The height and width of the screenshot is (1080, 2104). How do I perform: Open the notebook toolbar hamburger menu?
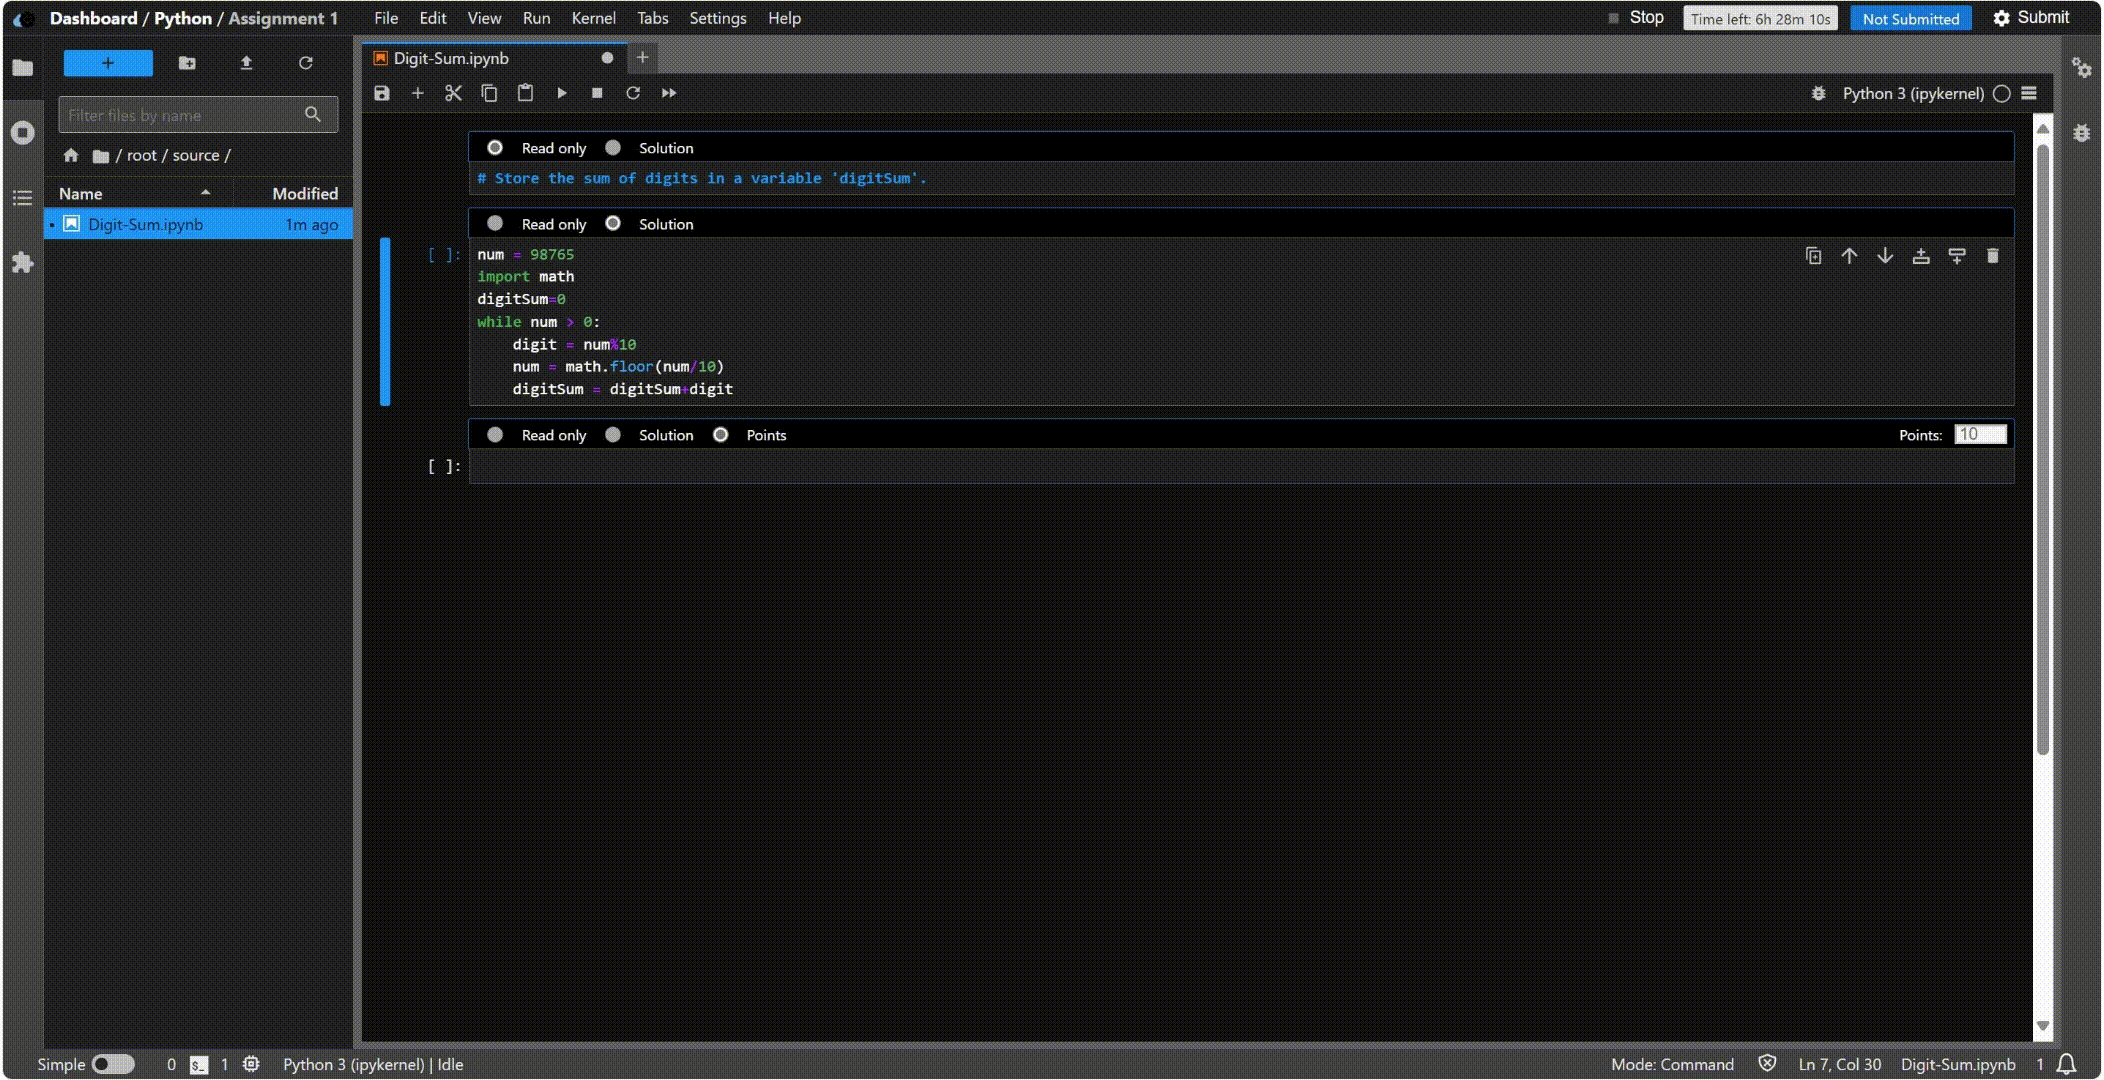coord(2029,93)
